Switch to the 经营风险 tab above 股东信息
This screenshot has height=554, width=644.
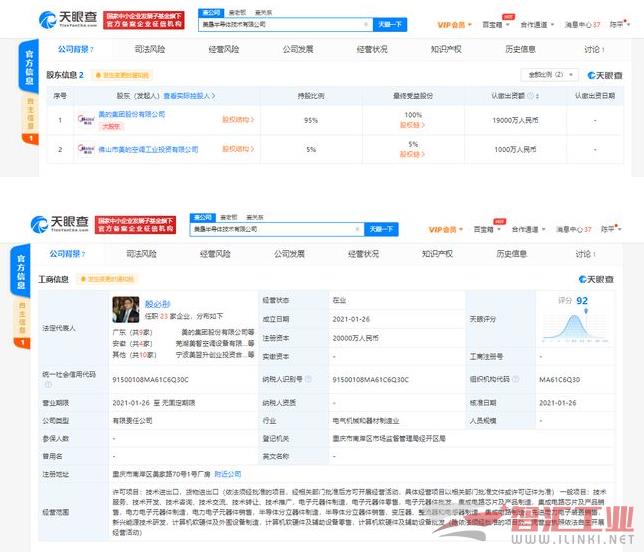point(223,49)
